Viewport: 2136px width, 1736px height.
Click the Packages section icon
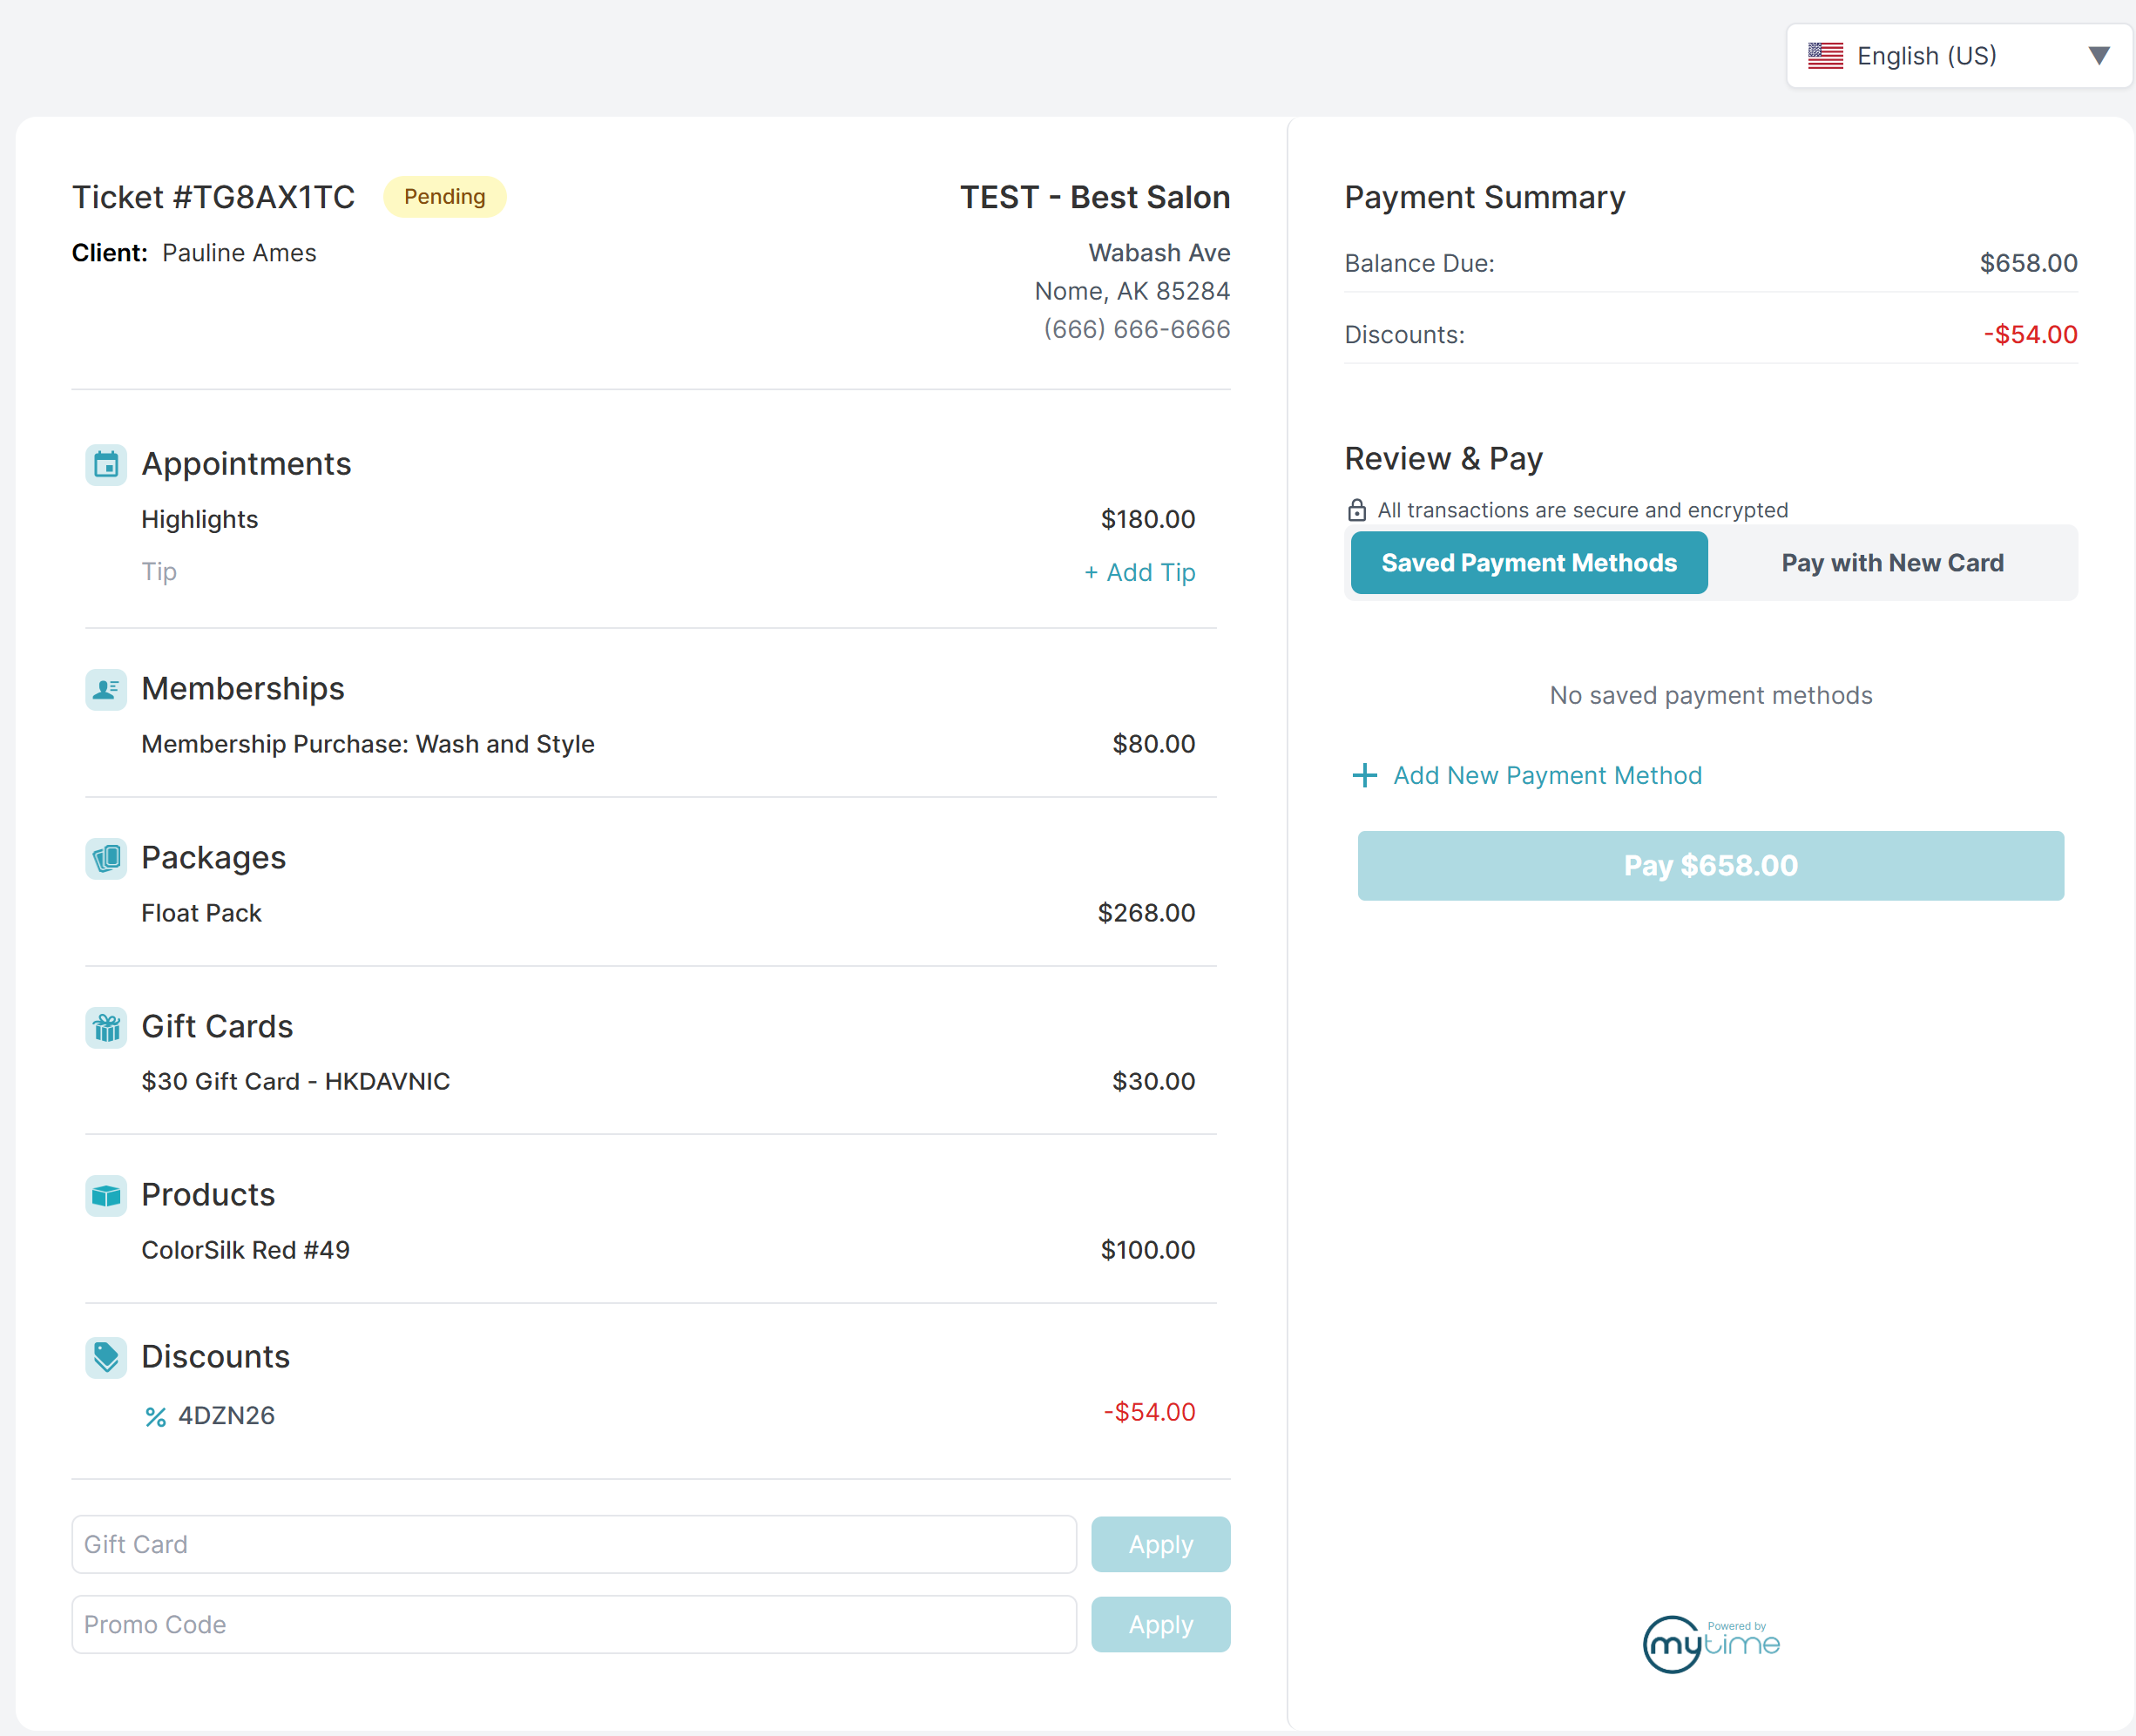106,858
